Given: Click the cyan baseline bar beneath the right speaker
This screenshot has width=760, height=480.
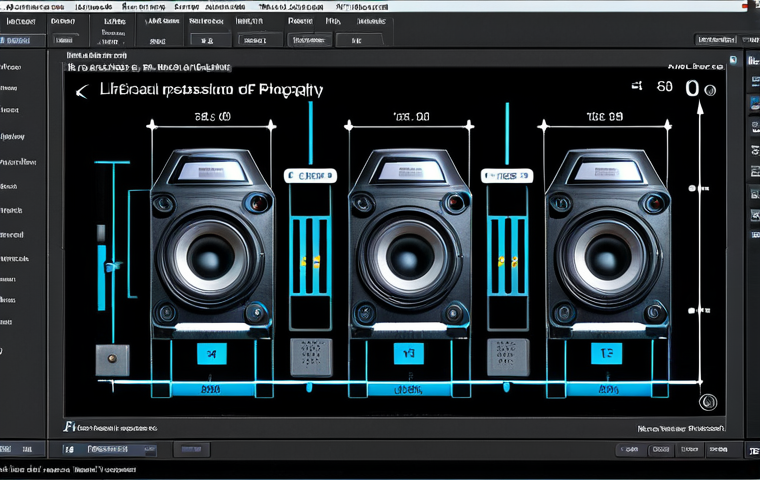Looking at the screenshot, I should tap(608, 389).
